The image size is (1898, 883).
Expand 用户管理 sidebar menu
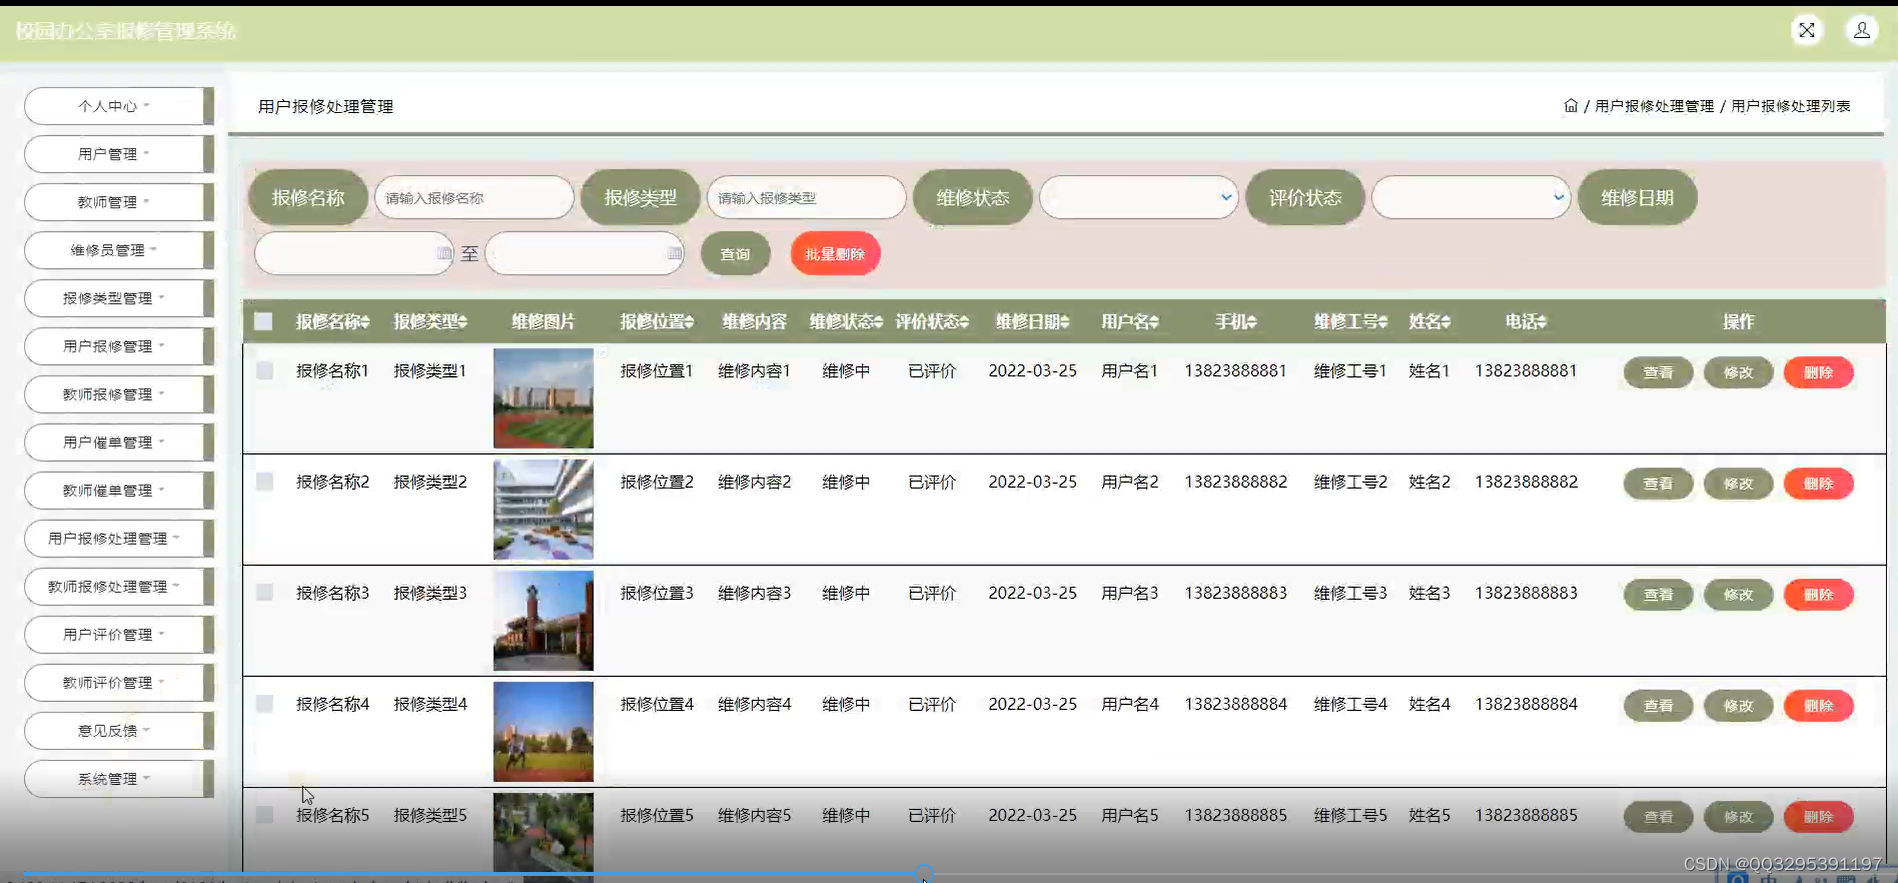tap(119, 153)
